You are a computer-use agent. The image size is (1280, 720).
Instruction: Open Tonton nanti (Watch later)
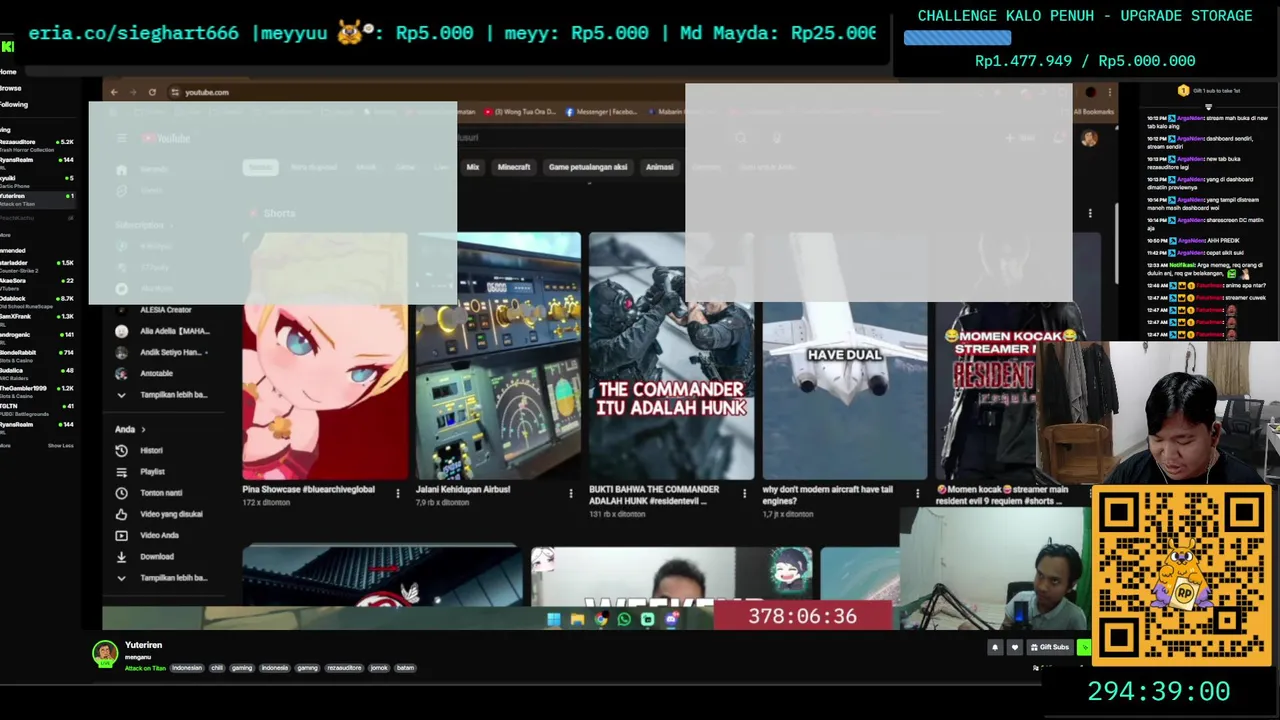point(148,493)
